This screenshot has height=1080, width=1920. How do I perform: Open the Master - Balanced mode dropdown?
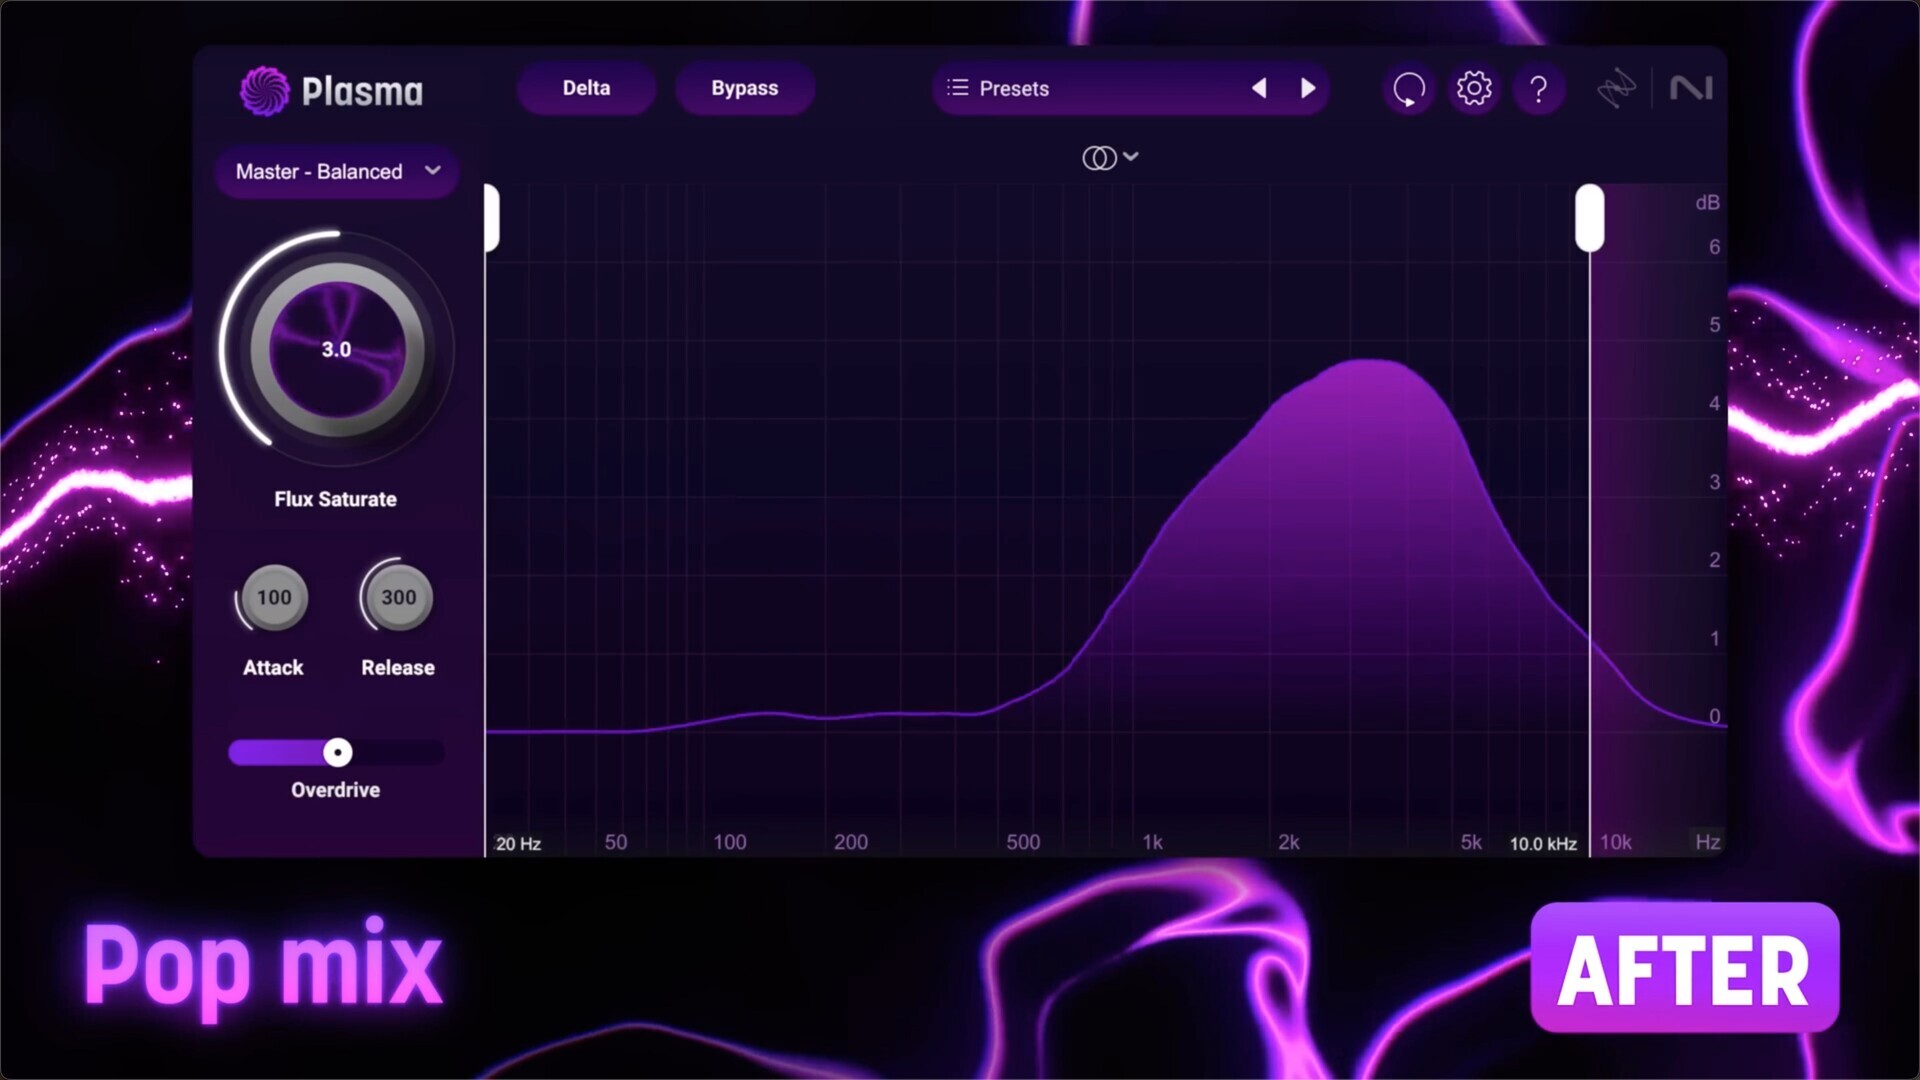point(337,172)
